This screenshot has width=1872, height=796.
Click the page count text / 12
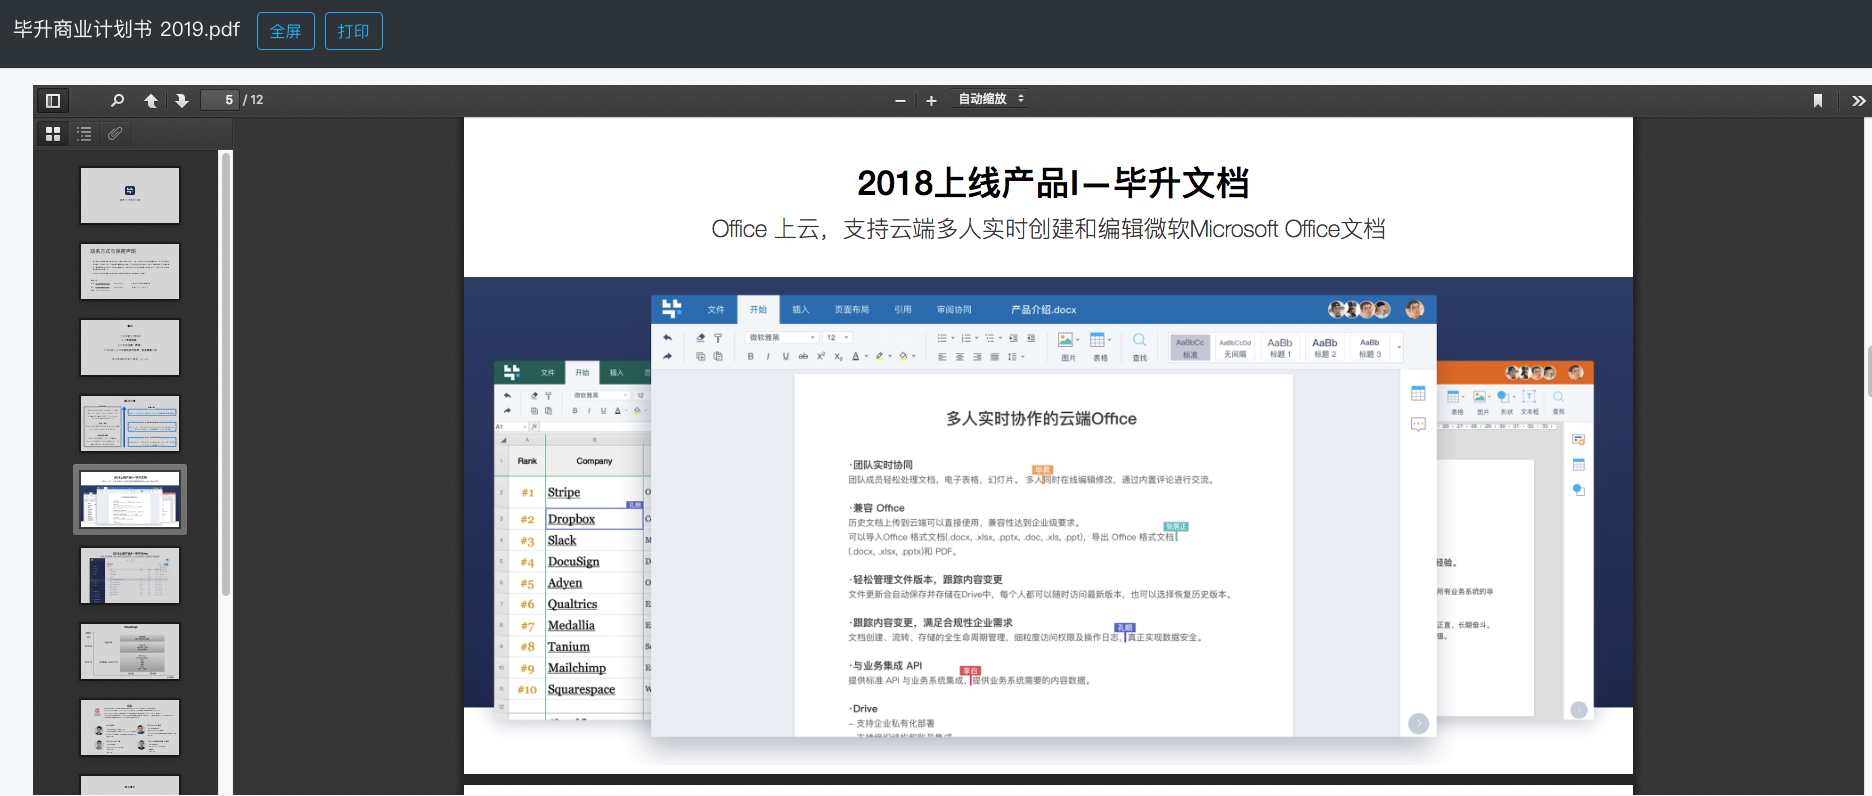click(x=253, y=100)
